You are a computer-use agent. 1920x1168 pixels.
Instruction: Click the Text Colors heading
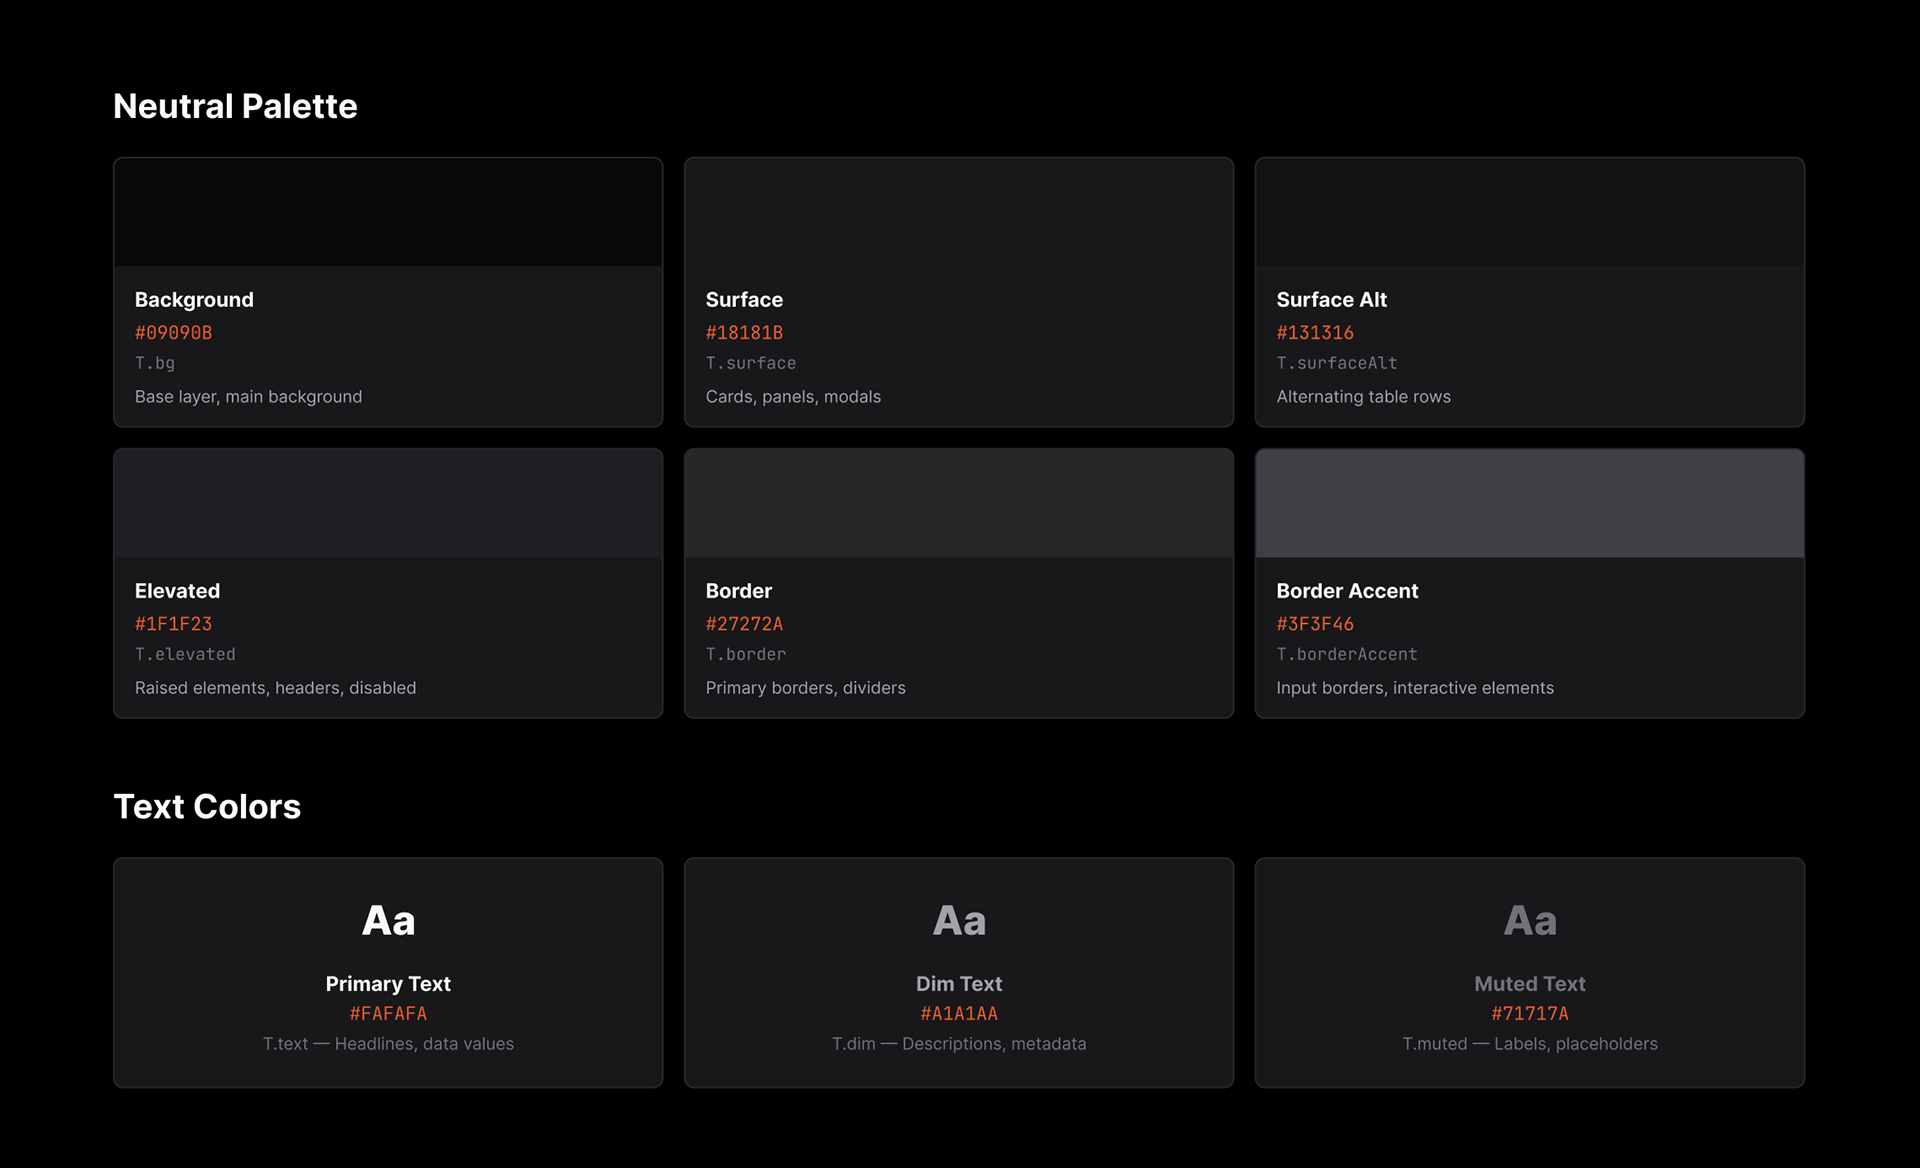point(207,806)
